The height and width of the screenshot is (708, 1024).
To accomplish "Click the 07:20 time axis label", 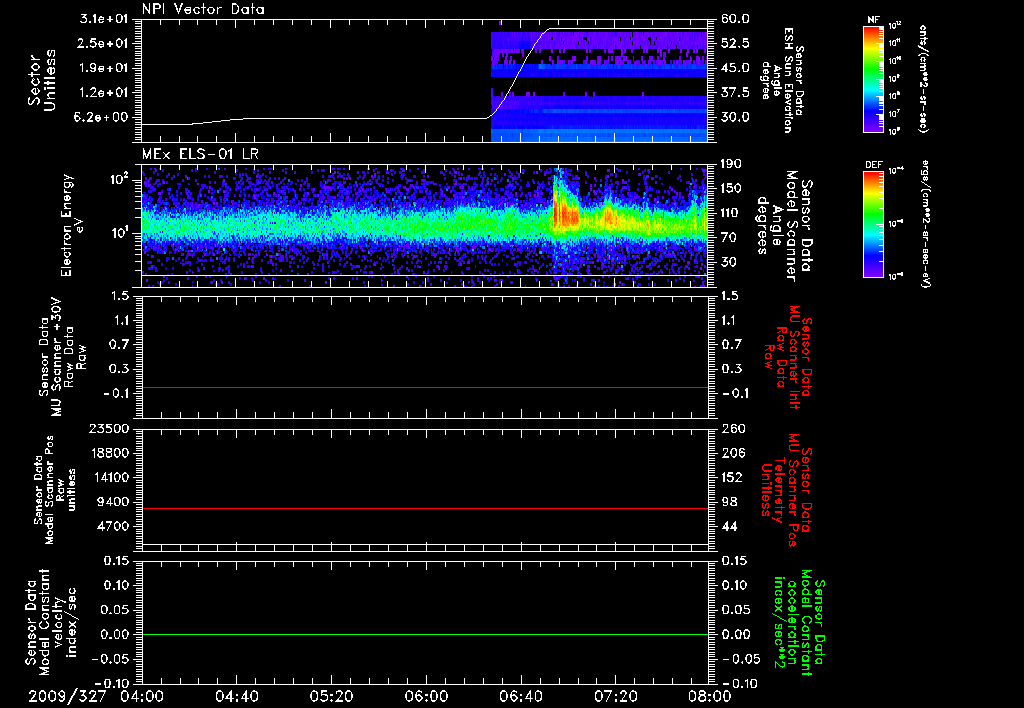I will pos(616,694).
